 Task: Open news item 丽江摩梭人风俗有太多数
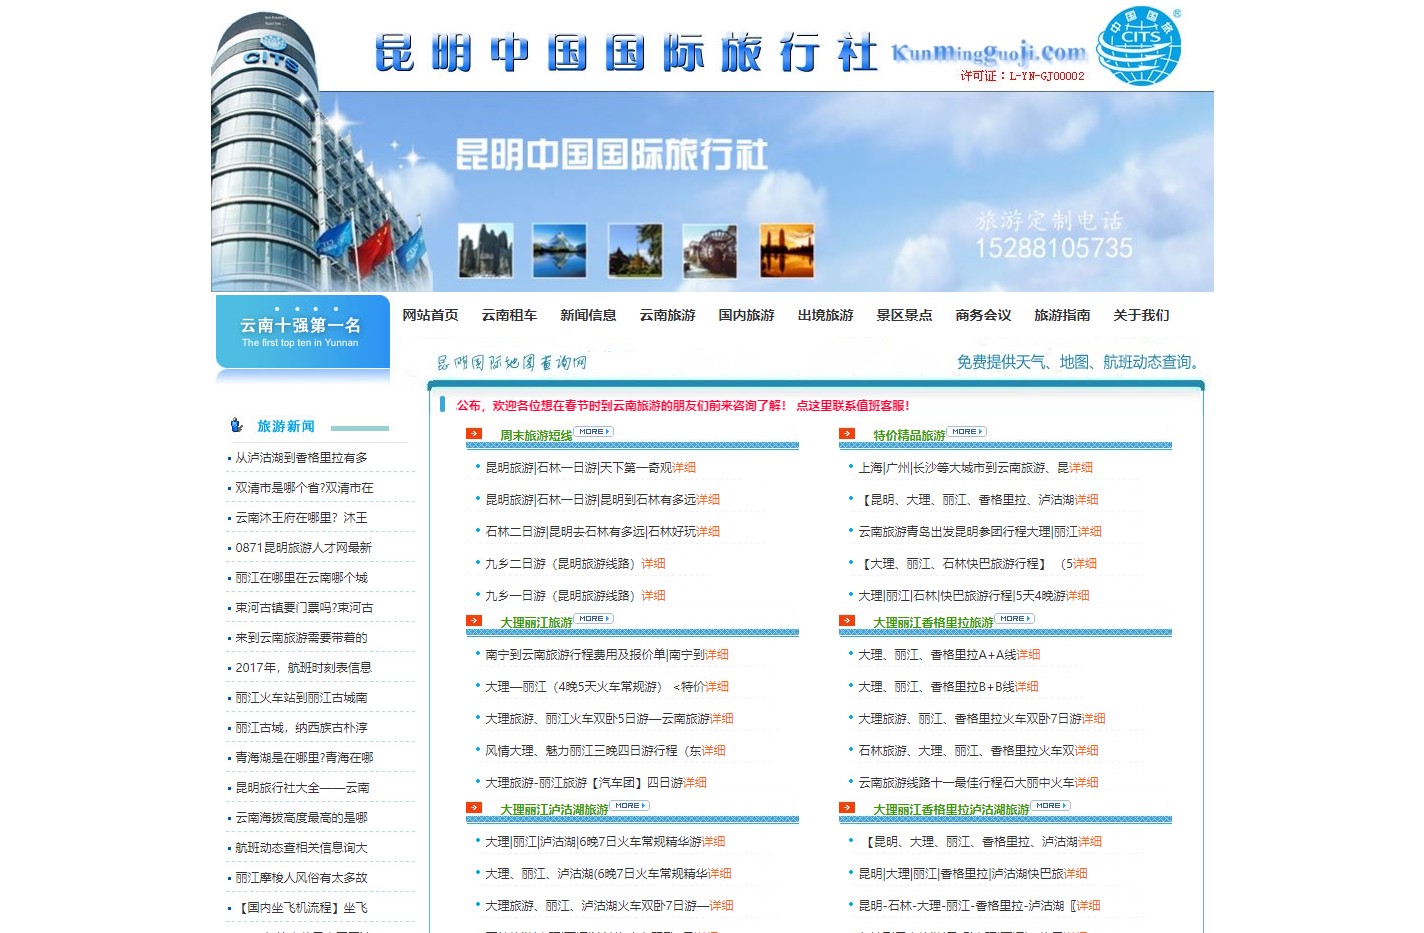click(301, 878)
